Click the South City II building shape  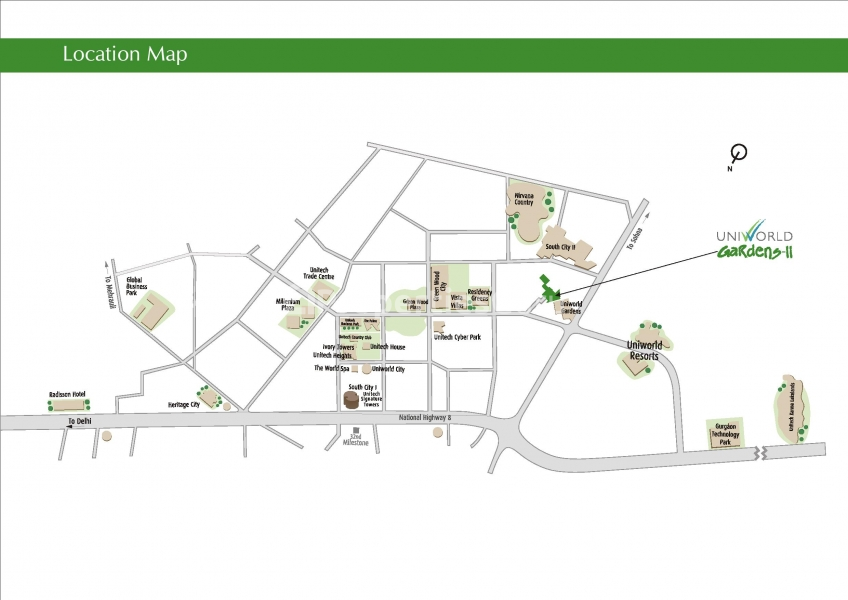567,249
